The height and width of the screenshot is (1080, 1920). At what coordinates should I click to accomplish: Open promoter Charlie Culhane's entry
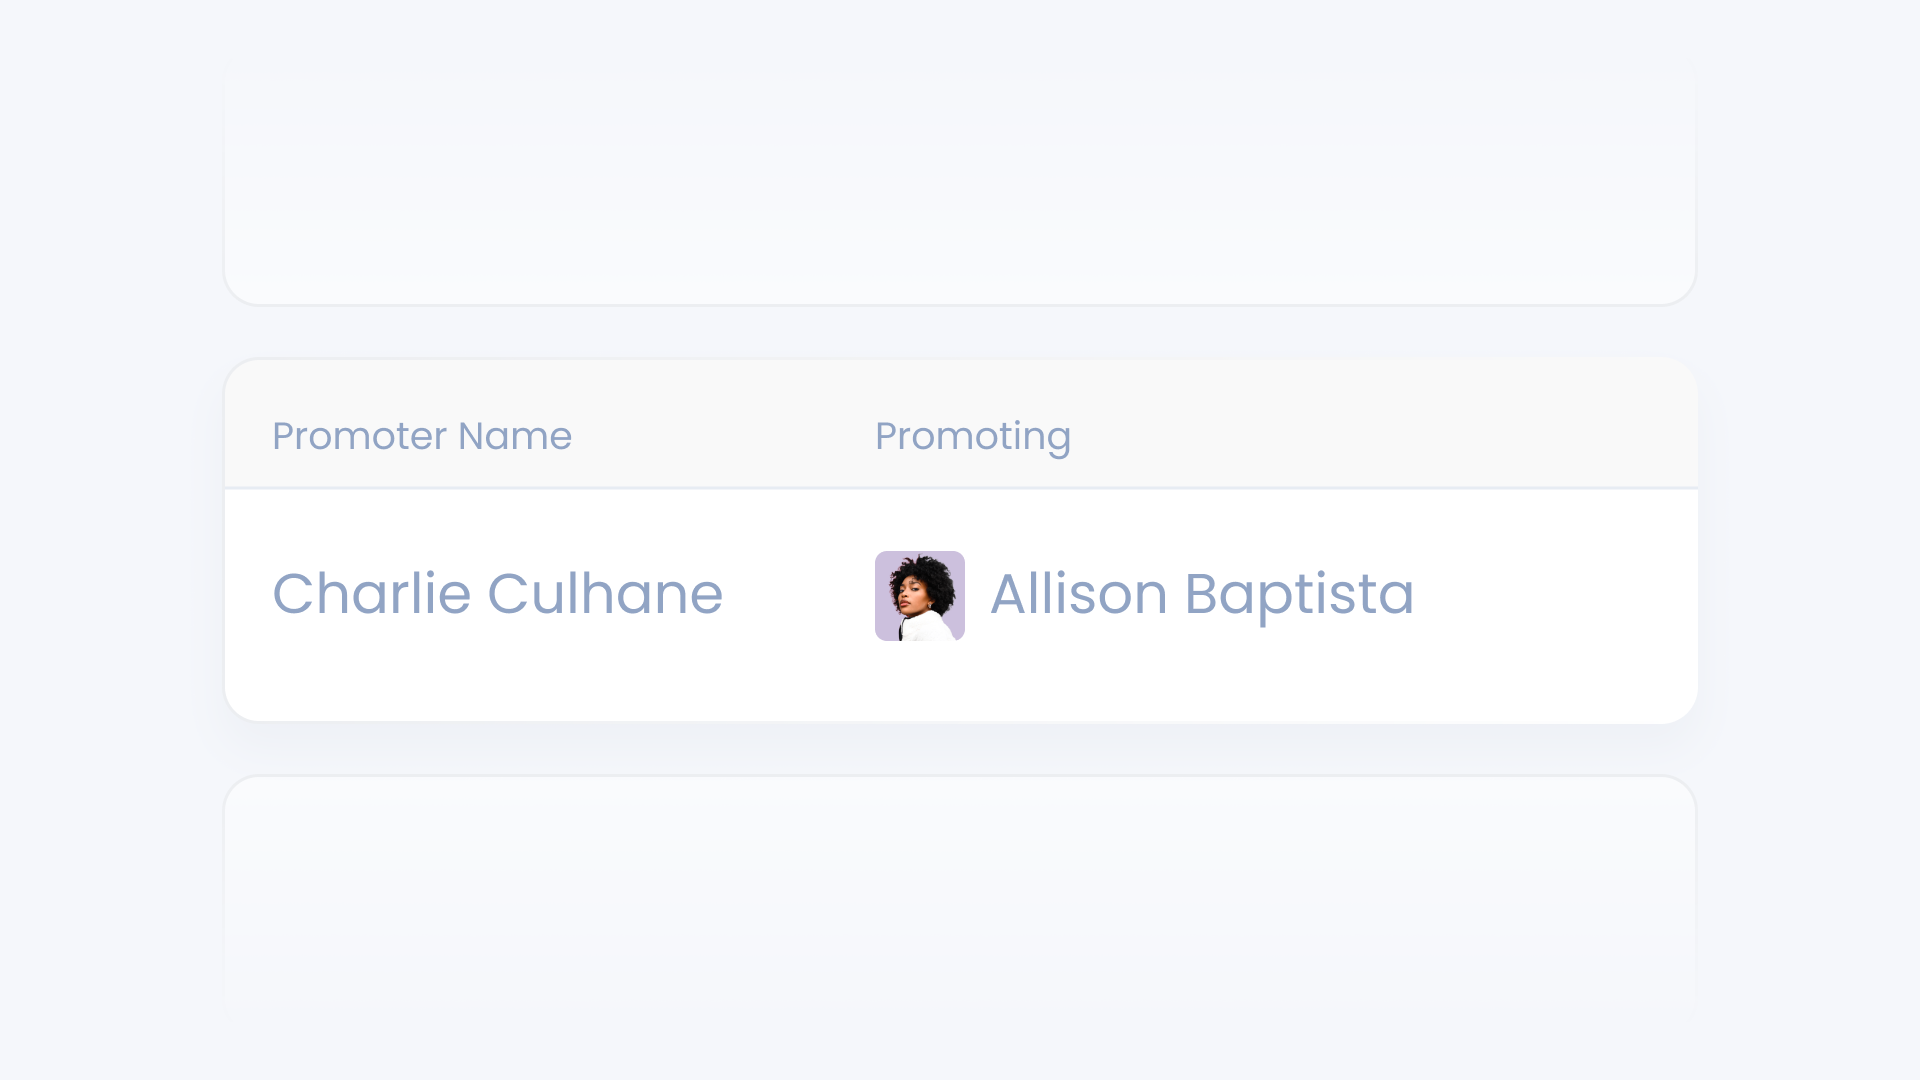coord(497,594)
